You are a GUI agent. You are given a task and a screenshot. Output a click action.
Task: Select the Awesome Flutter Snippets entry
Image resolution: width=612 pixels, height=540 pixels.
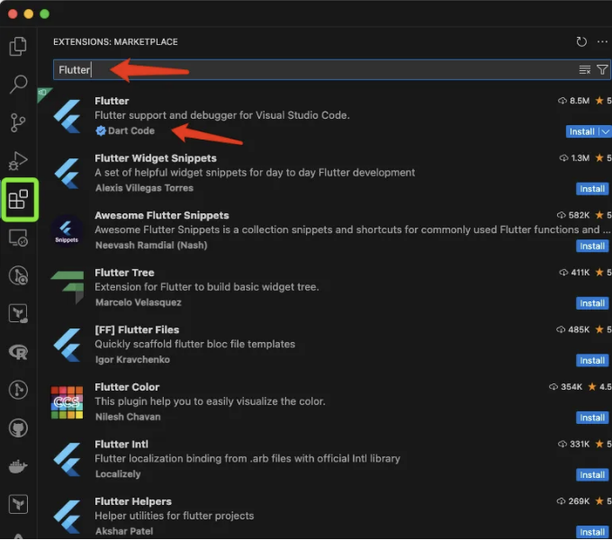point(331,230)
